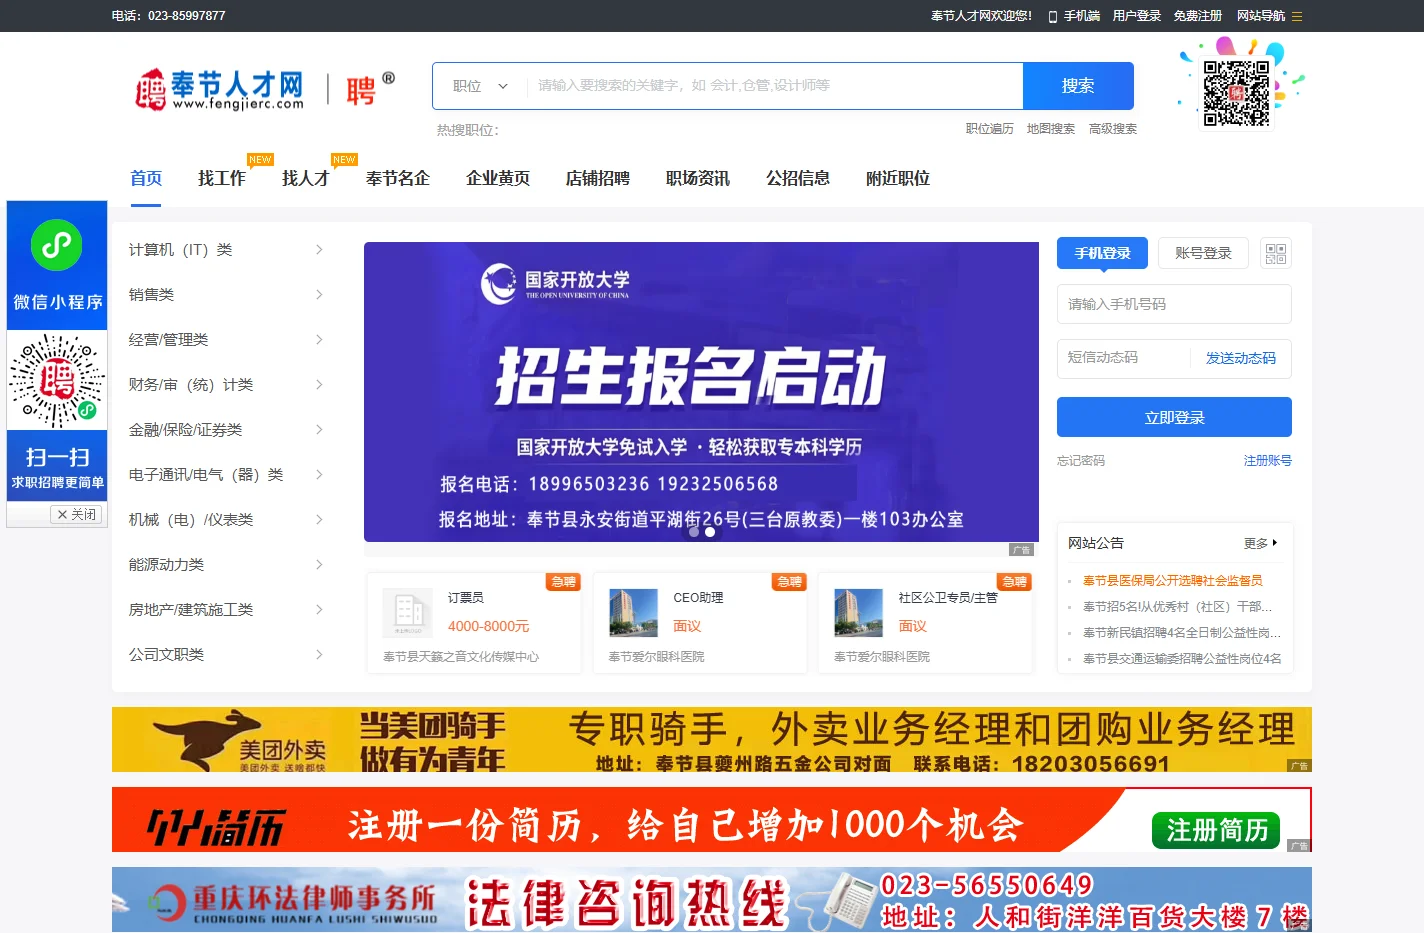The height and width of the screenshot is (933, 1424).
Task: Open the 公招信息 nav tab
Action: point(798,178)
